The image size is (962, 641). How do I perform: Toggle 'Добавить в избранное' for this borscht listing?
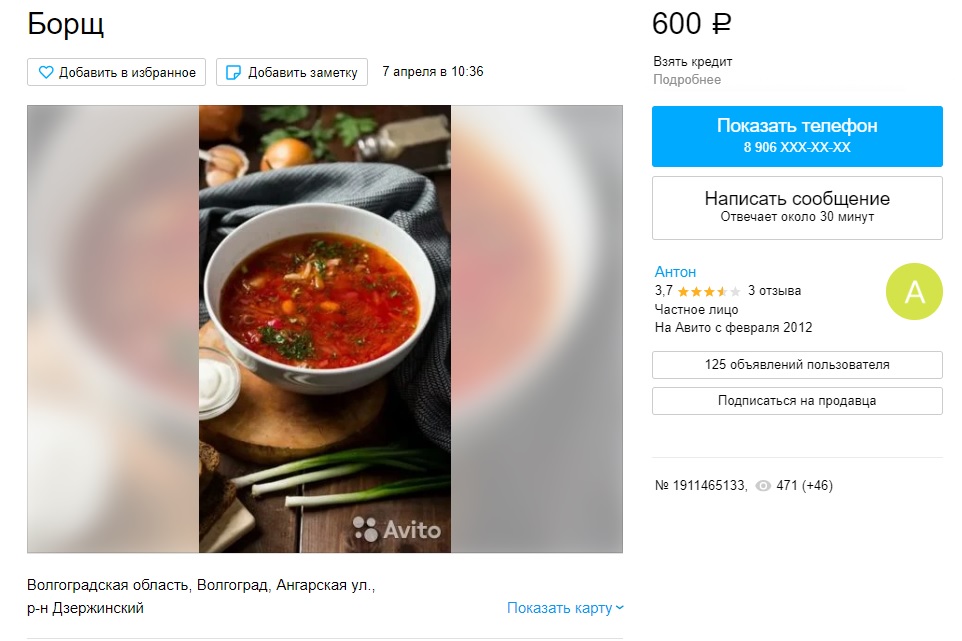115,71
